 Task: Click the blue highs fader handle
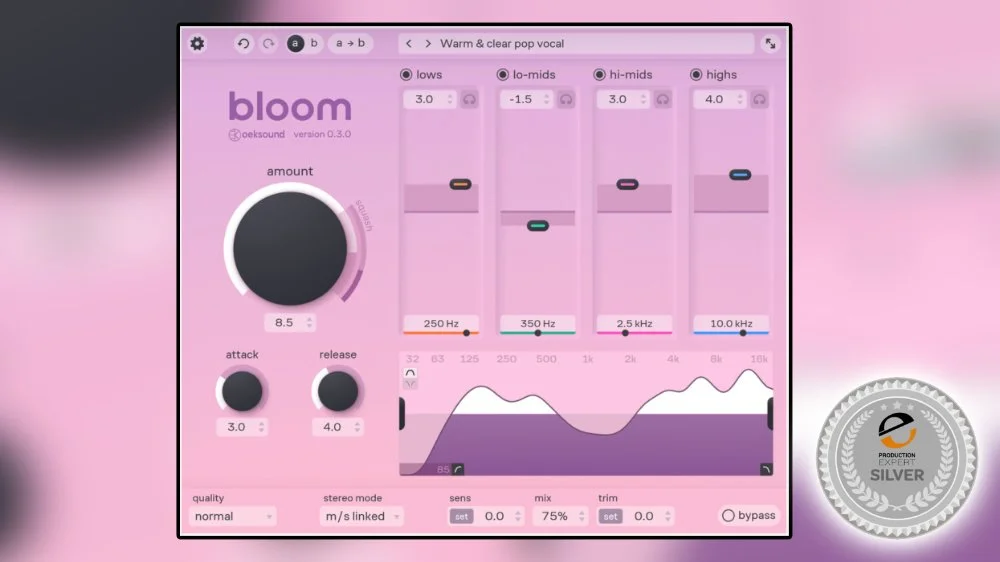click(740, 175)
